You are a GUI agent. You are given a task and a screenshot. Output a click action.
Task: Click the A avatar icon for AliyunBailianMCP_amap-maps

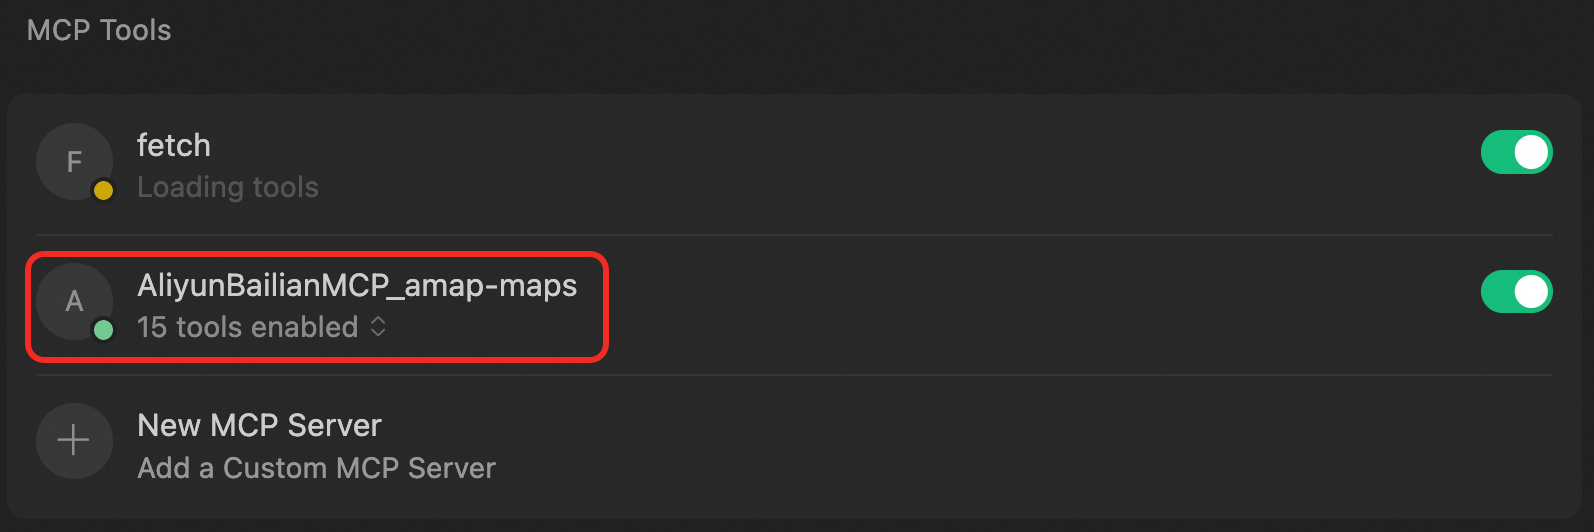pyautogui.click(x=74, y=301)
